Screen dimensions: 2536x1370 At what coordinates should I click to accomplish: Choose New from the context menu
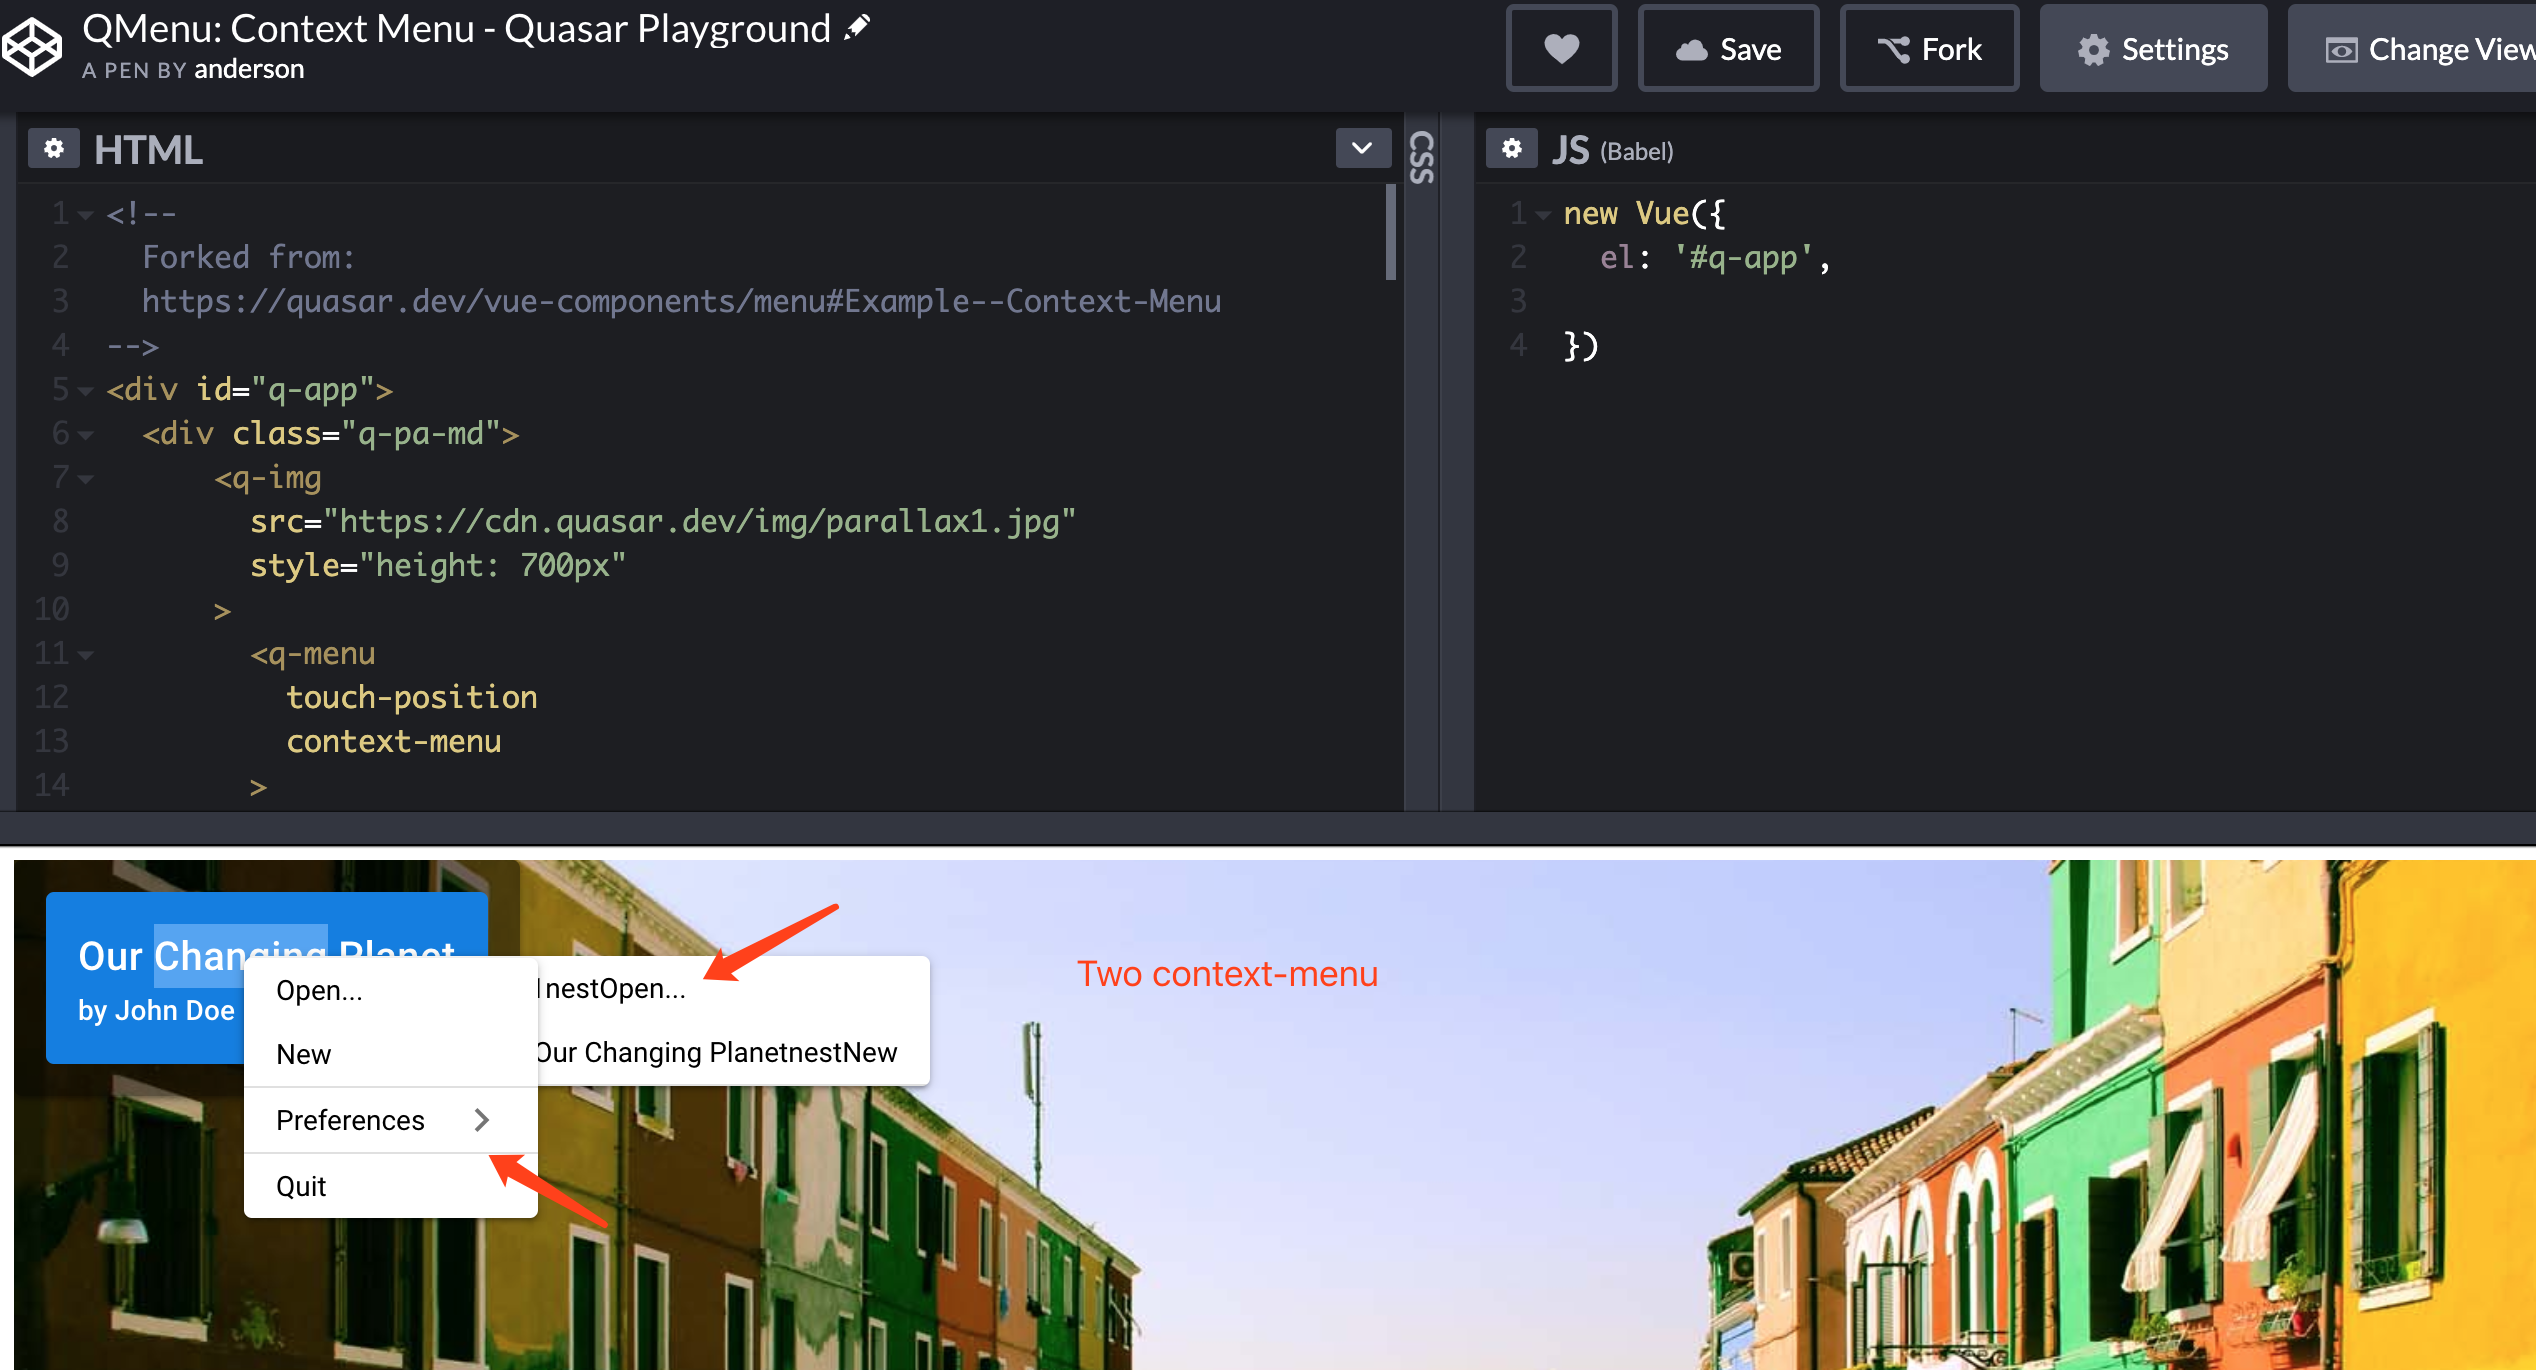[x=303, y=1053]
